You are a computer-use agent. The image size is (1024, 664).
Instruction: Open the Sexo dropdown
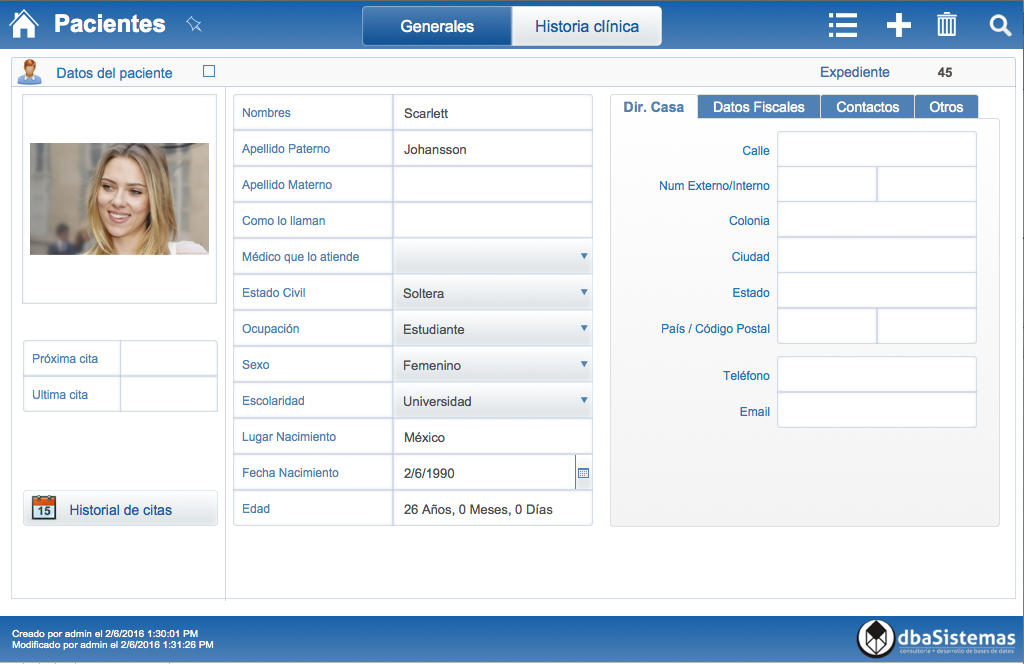pyautogui.click(x=584, y=365)
